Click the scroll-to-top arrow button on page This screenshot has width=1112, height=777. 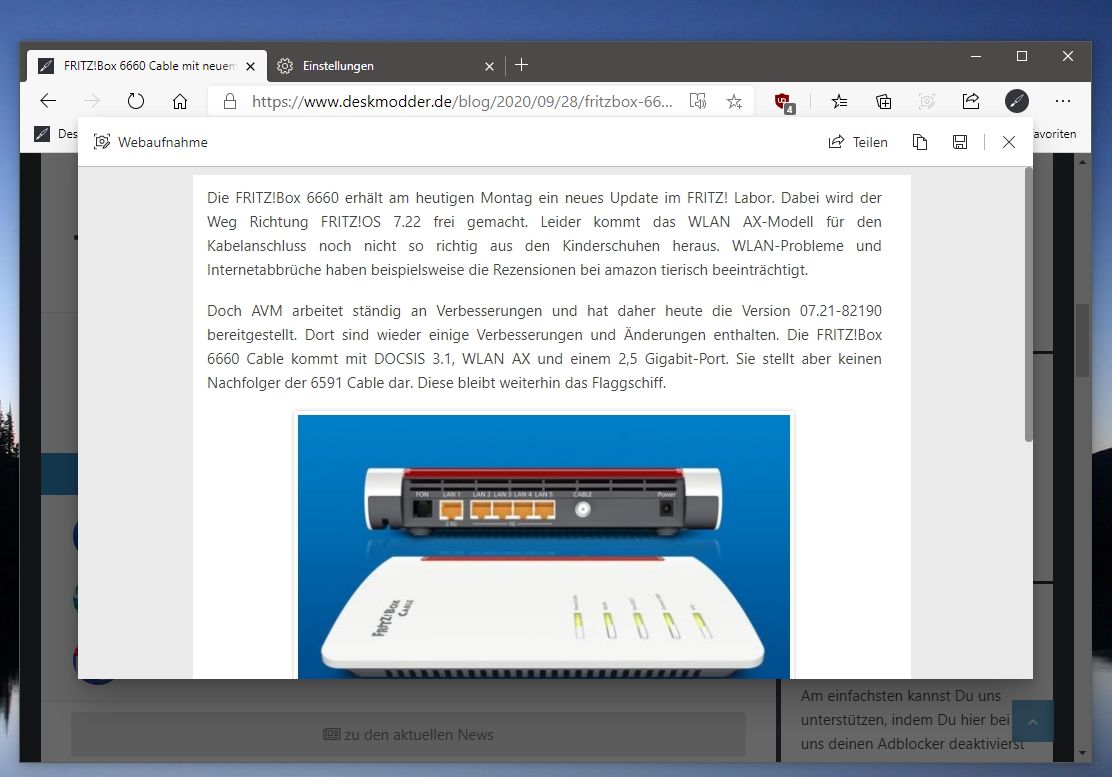pyautogui.click(x=1033, y=721)
